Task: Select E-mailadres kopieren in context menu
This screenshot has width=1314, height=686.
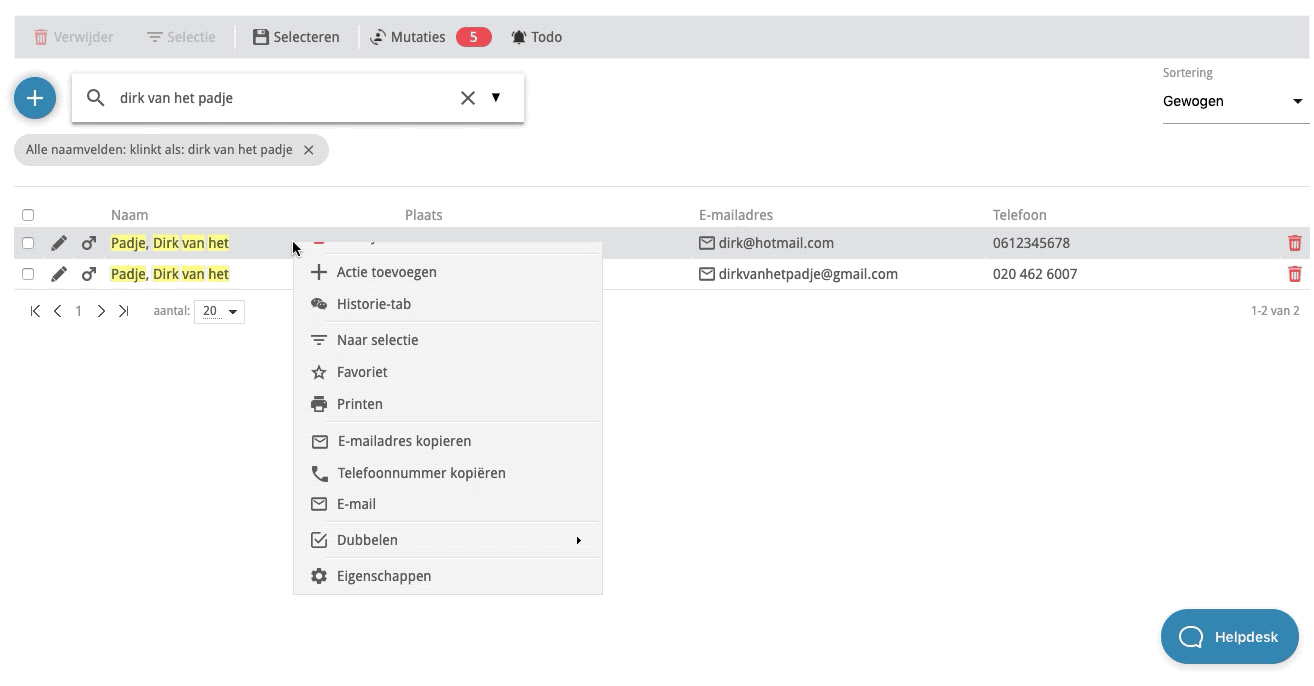Action: [404, 441]
